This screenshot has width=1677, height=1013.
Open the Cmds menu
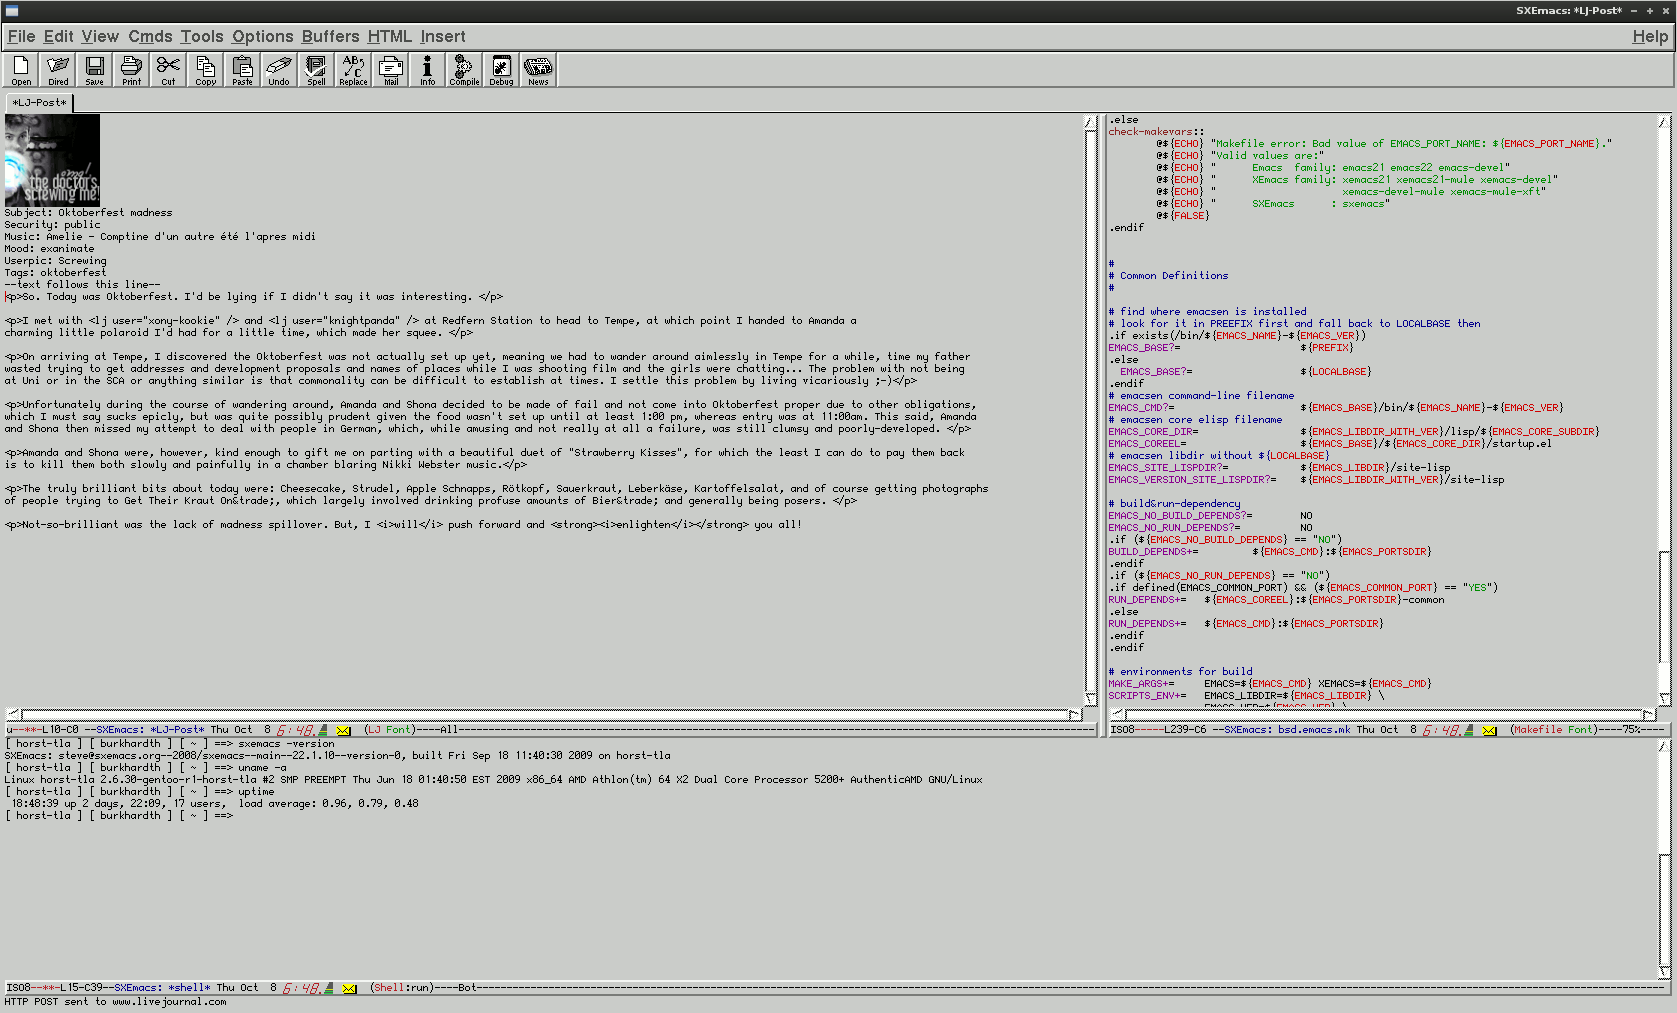tap(150, 37)
